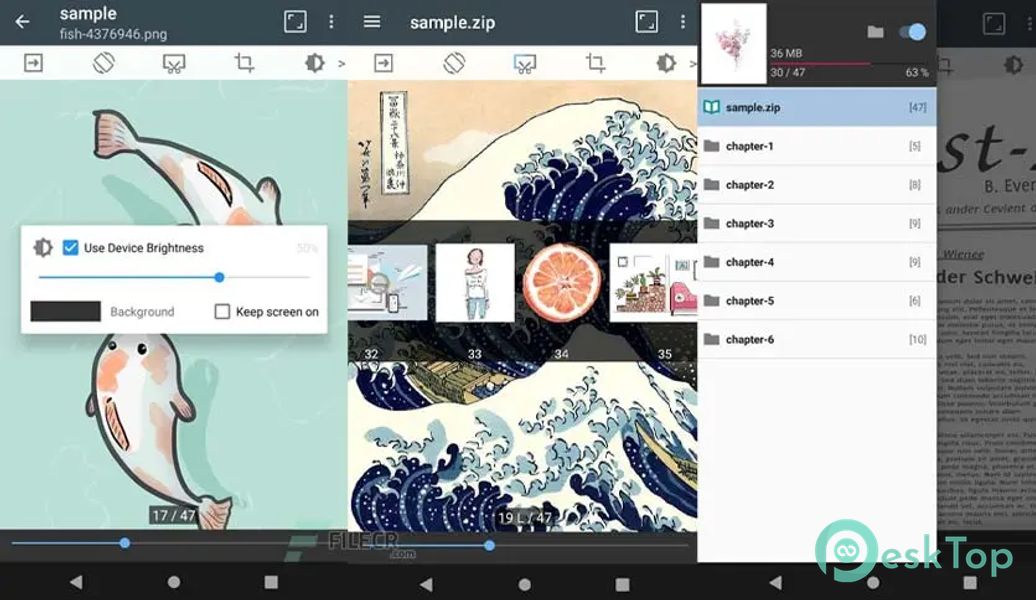Open chapter-5 folder
Screen dimensions: 1036x600
tap(817, 301)
